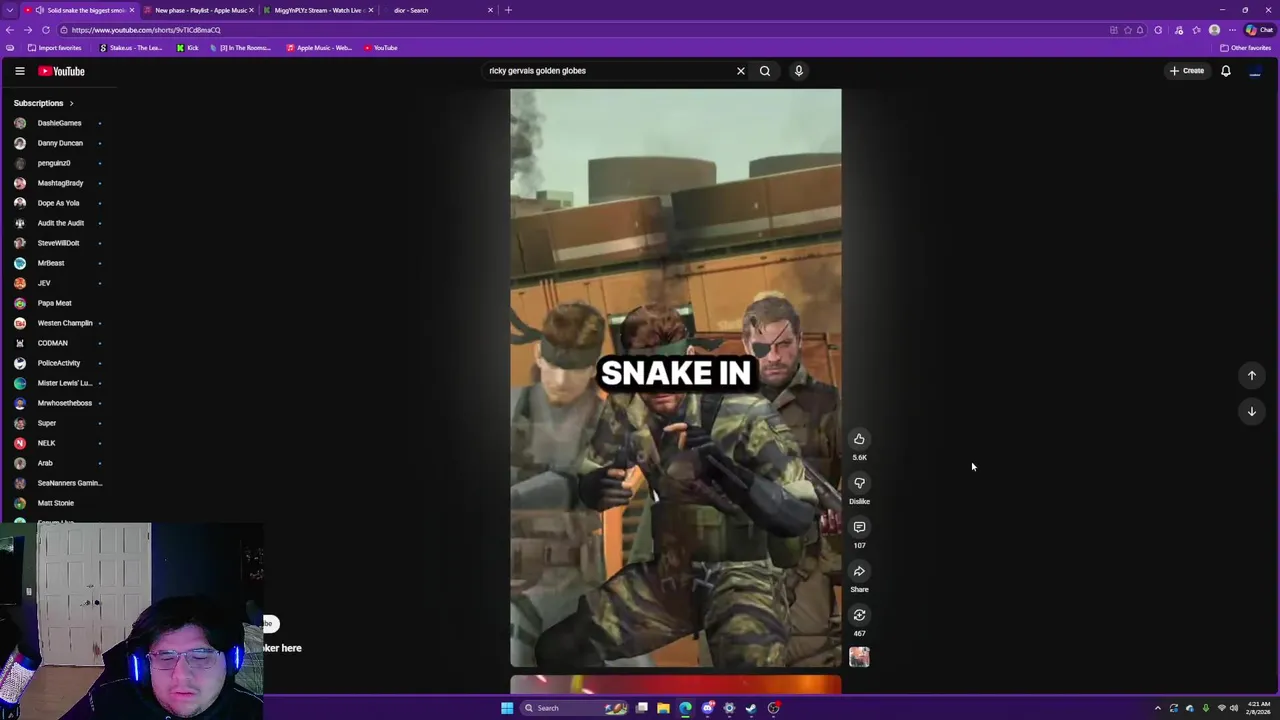Open Import favorites bookmark

(55, 48)
